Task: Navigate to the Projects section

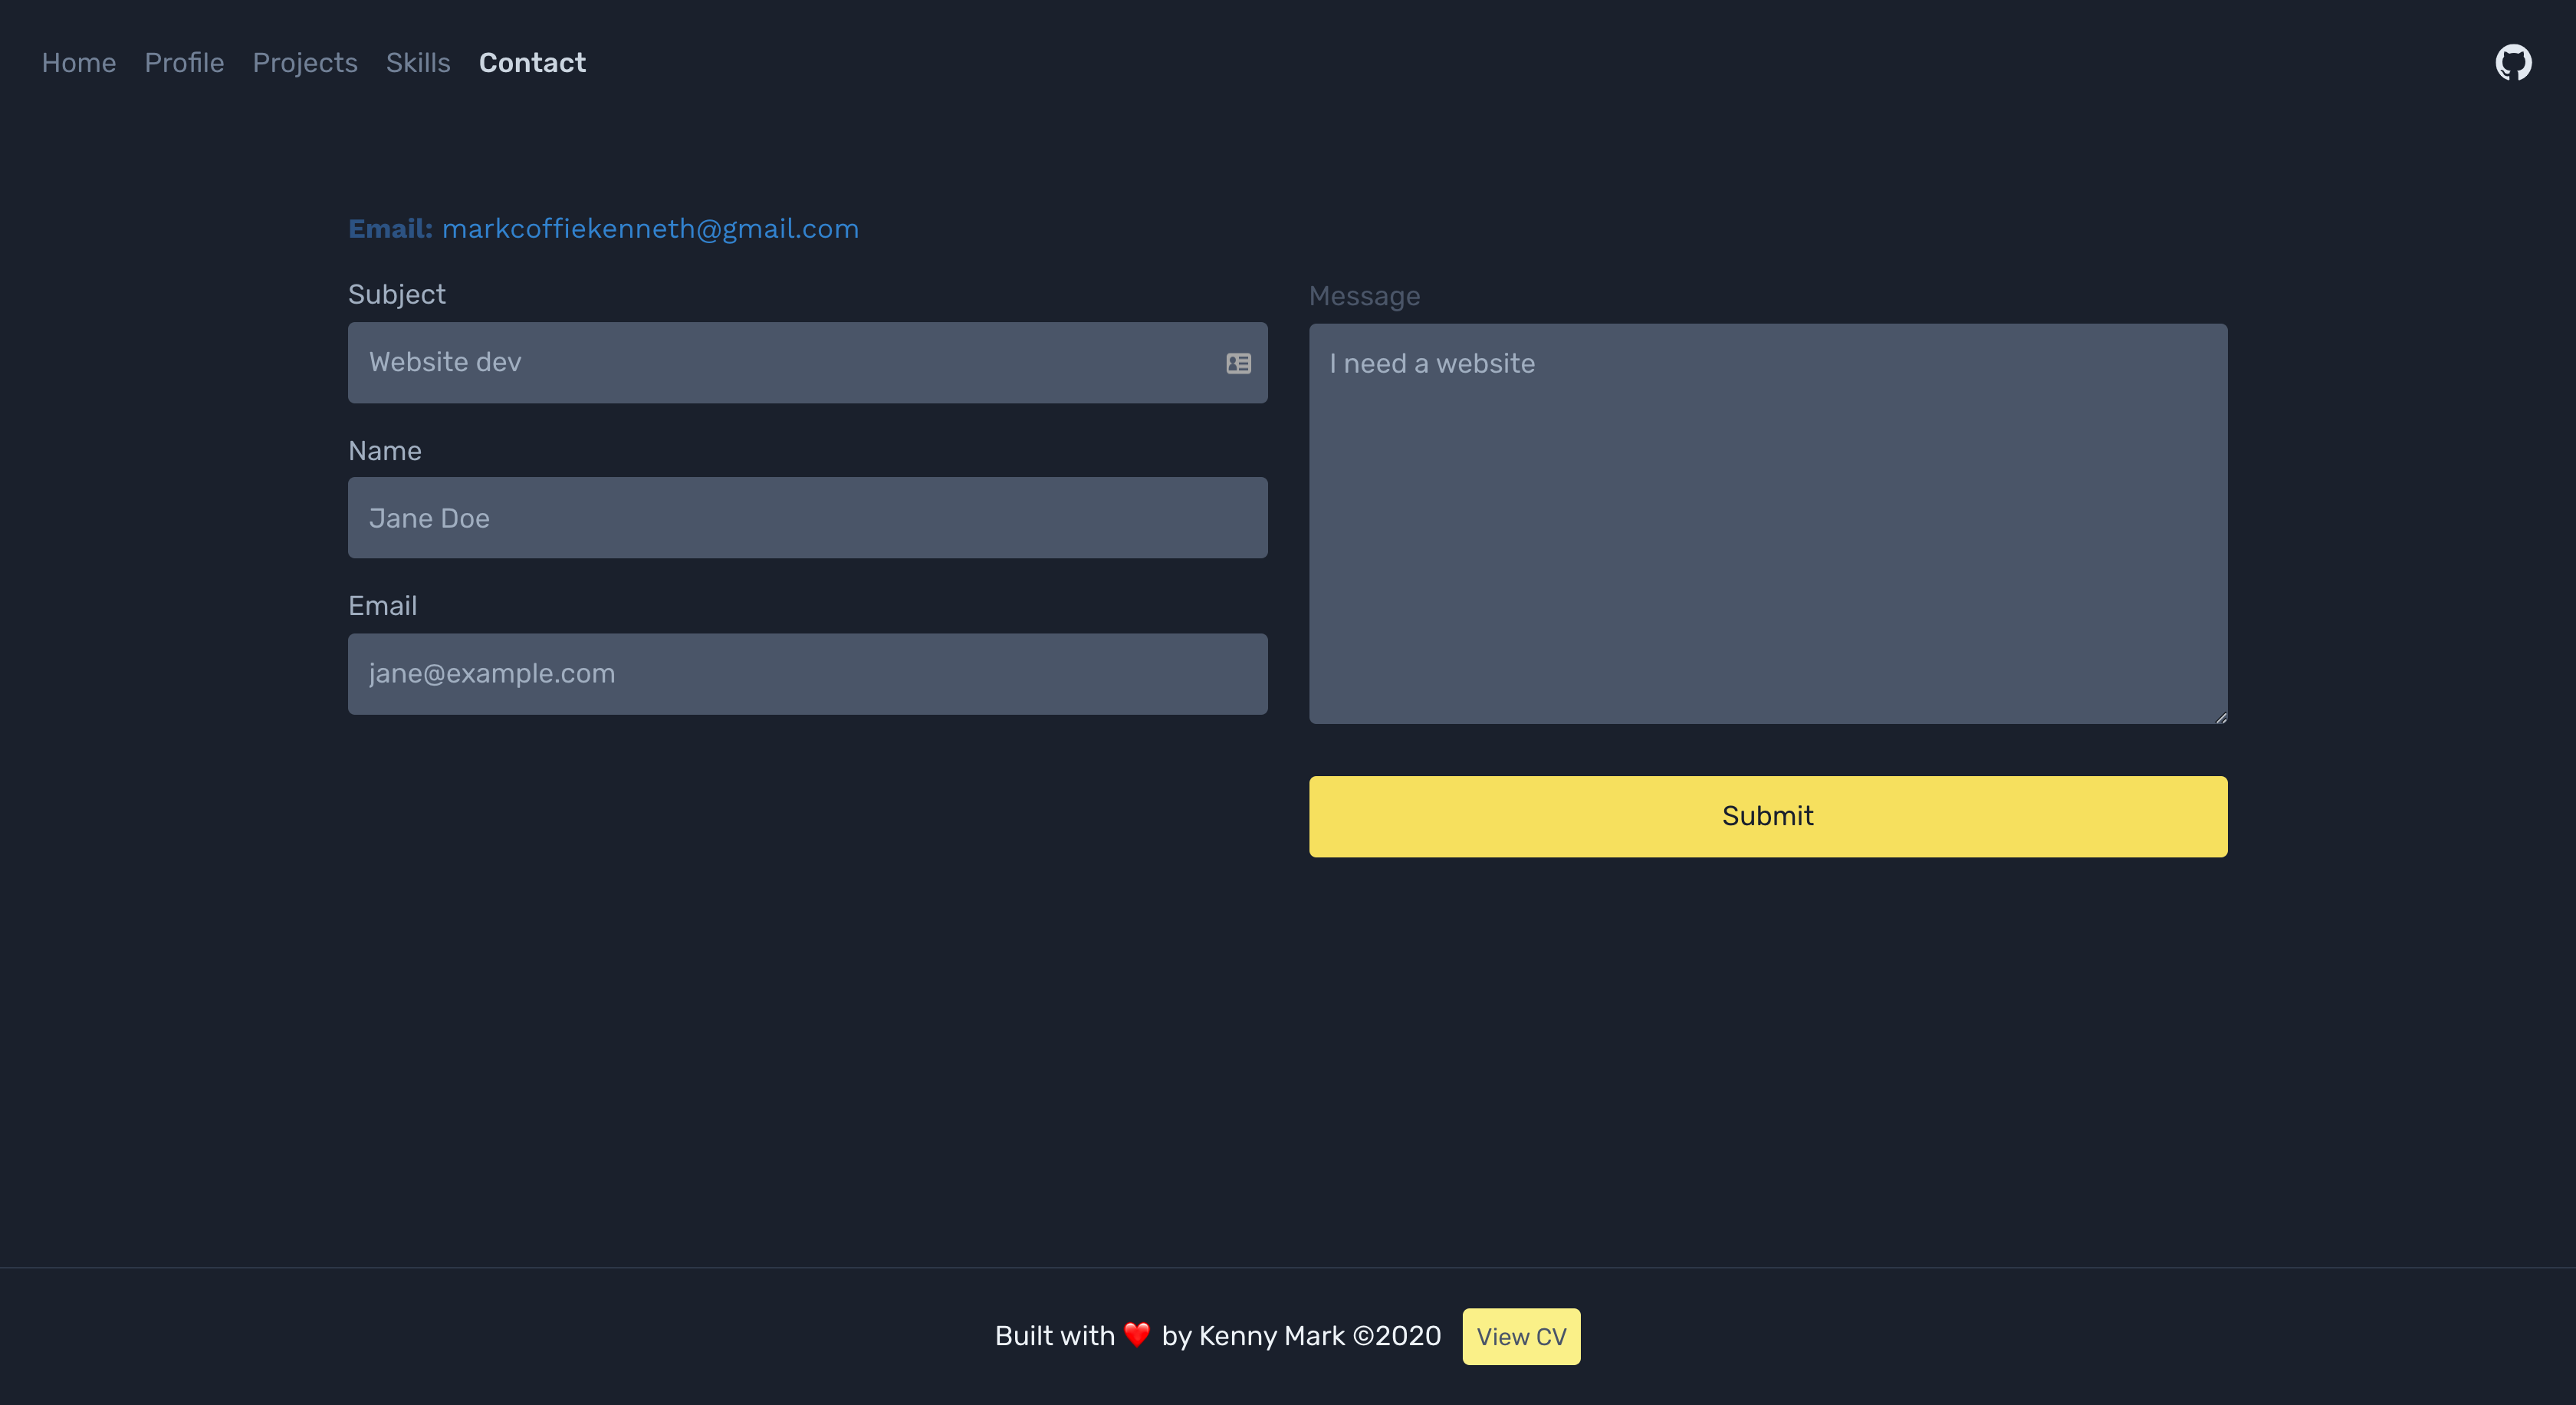Action: [x=305, y=63]
